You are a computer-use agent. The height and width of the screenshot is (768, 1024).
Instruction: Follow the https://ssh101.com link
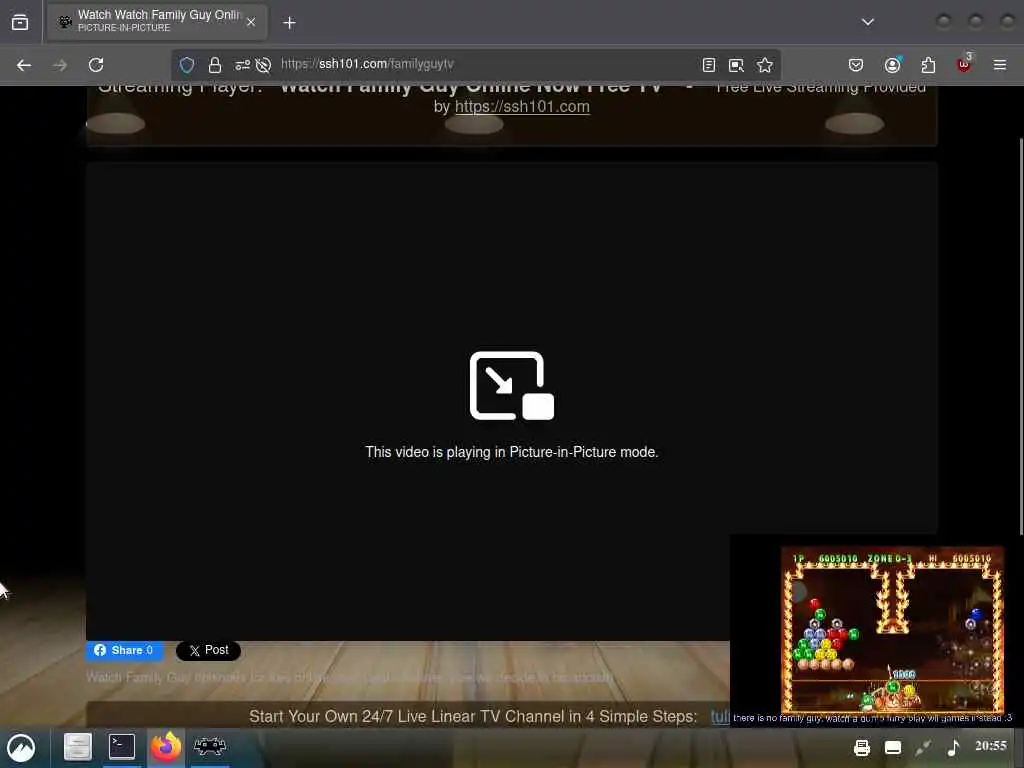(522, 106)
